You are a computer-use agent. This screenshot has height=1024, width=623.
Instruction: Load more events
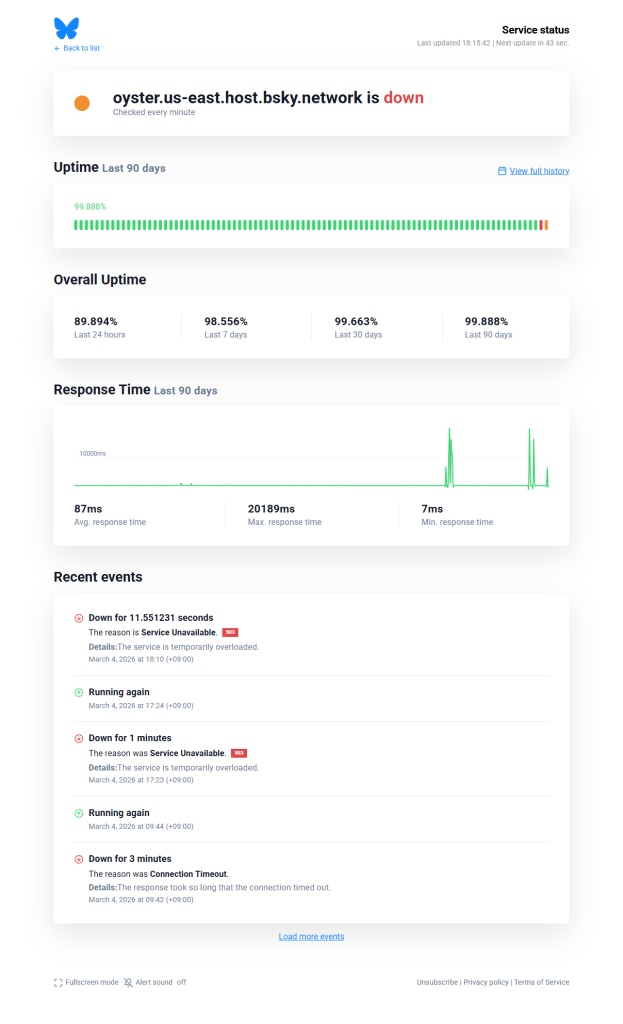click(x=311, y=936)
